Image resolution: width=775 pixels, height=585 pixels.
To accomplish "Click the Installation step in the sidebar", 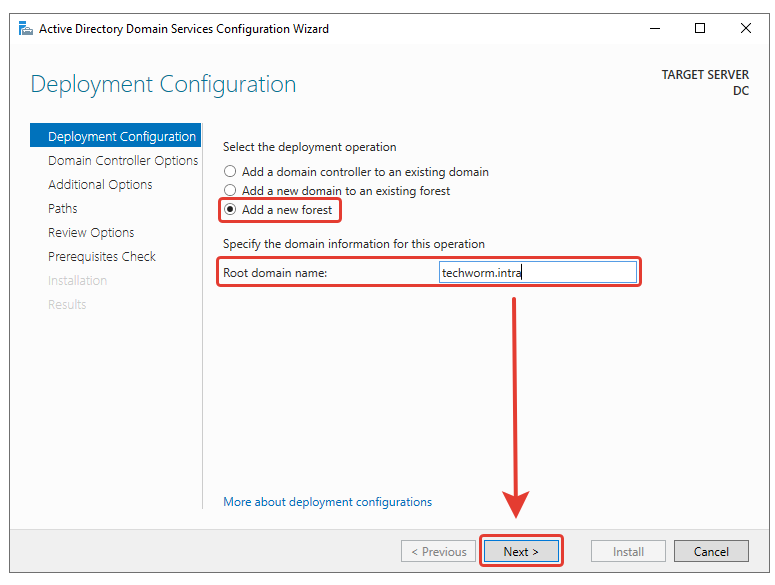I will [77, 281].
